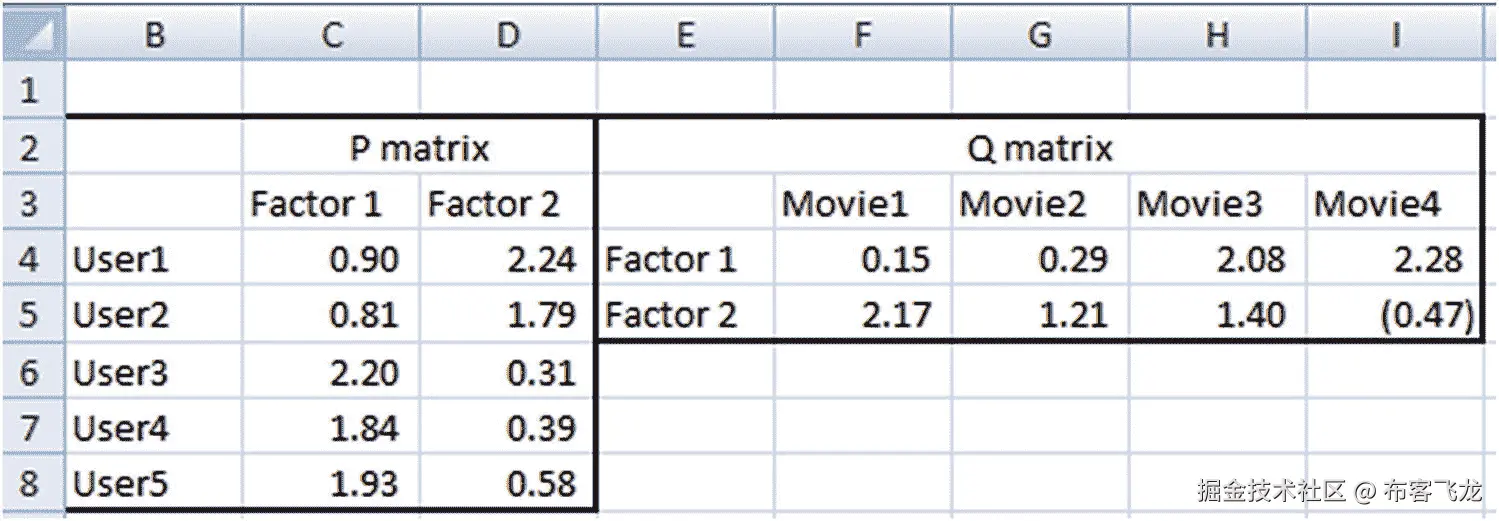1499x521 pixels.
Task: Click cell containing 2.24
Action: (507, 260)
